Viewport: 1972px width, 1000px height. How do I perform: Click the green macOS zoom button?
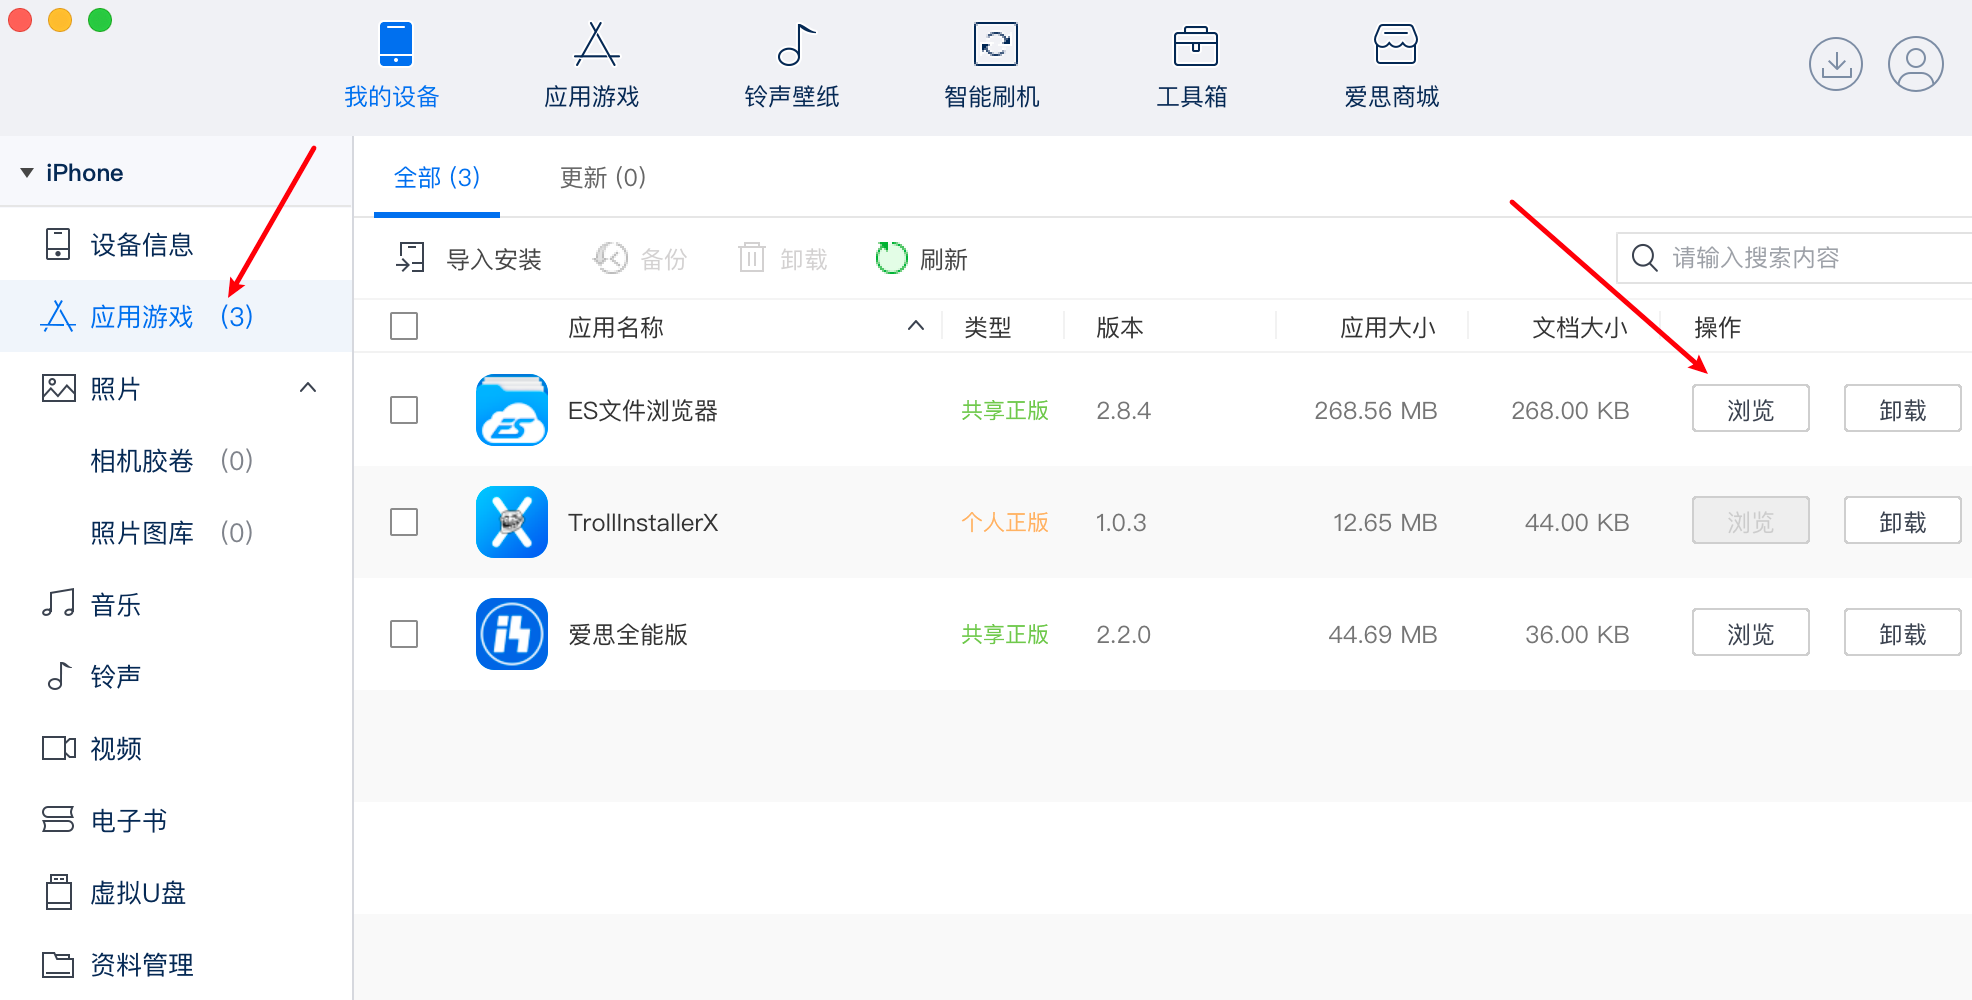point(100,20)
